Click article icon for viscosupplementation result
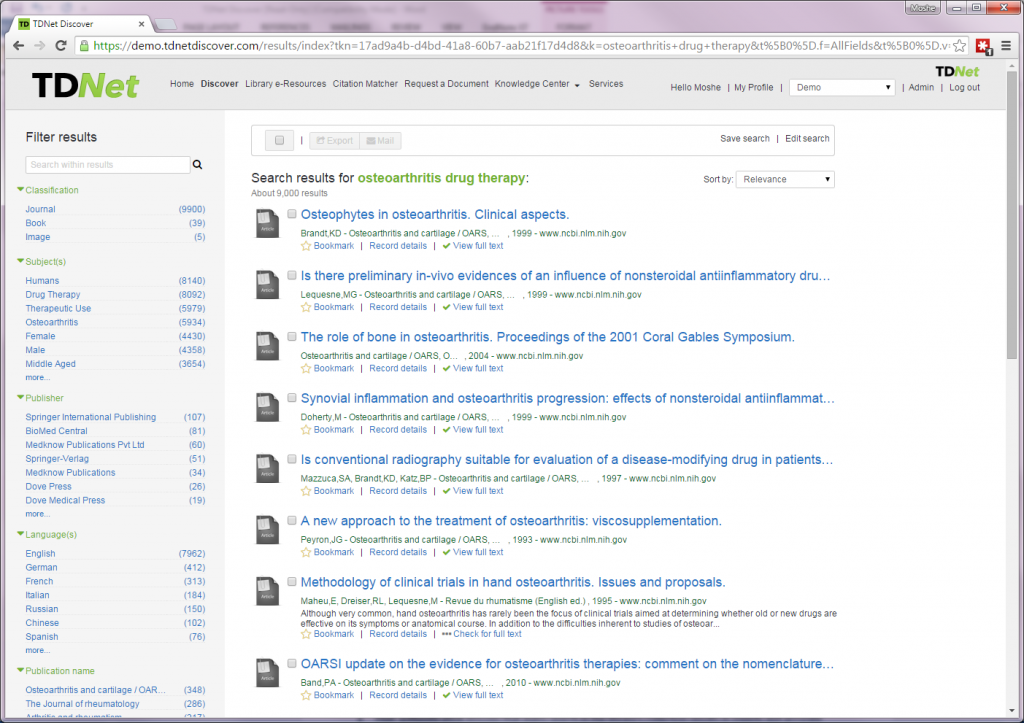1024x723 pixels. pyautogui.click(x=267, y=530)
